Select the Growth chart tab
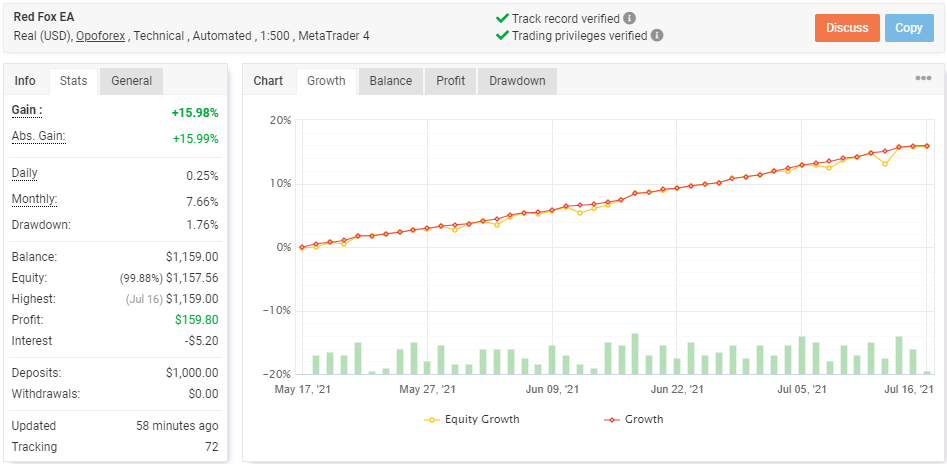The image size is (947, 464). point(326,81)
